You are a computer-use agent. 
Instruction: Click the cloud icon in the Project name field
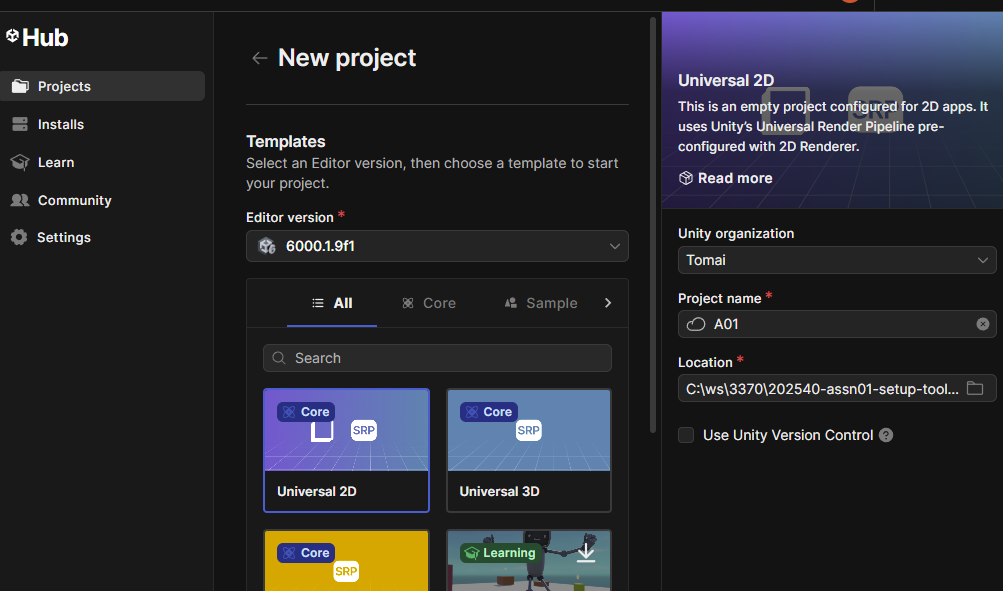(x=695, y=324)
